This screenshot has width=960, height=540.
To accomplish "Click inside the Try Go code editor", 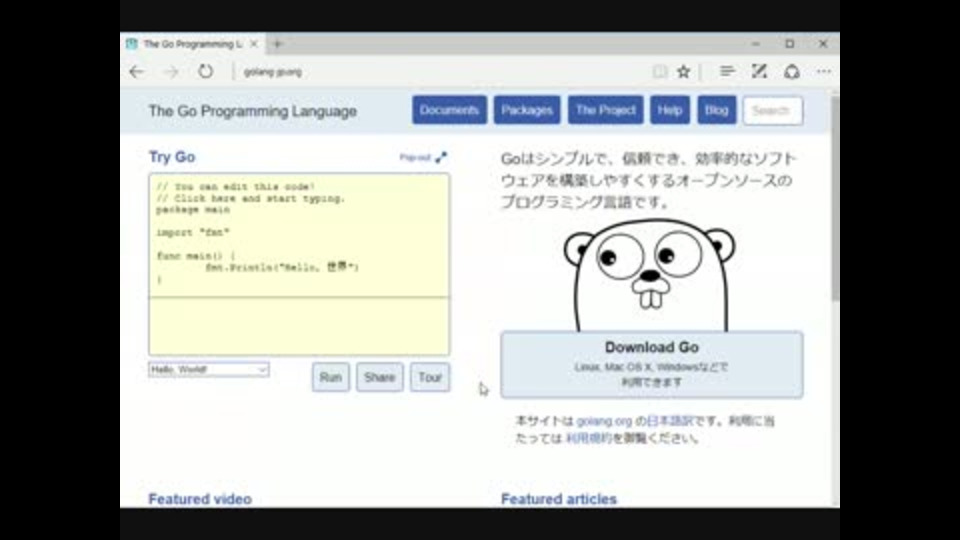I will (299, 235).
